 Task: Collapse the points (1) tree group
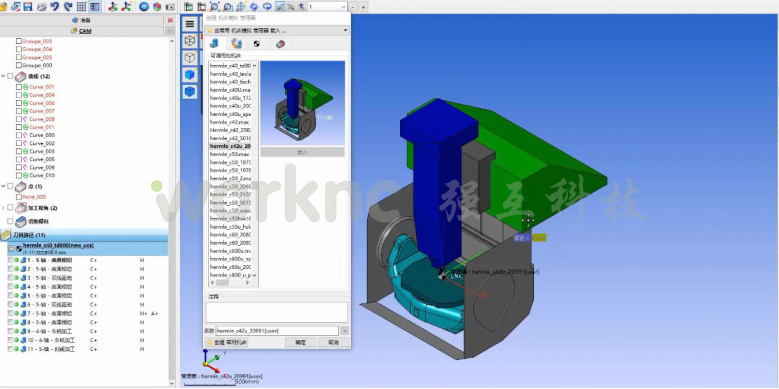point(3,186)
